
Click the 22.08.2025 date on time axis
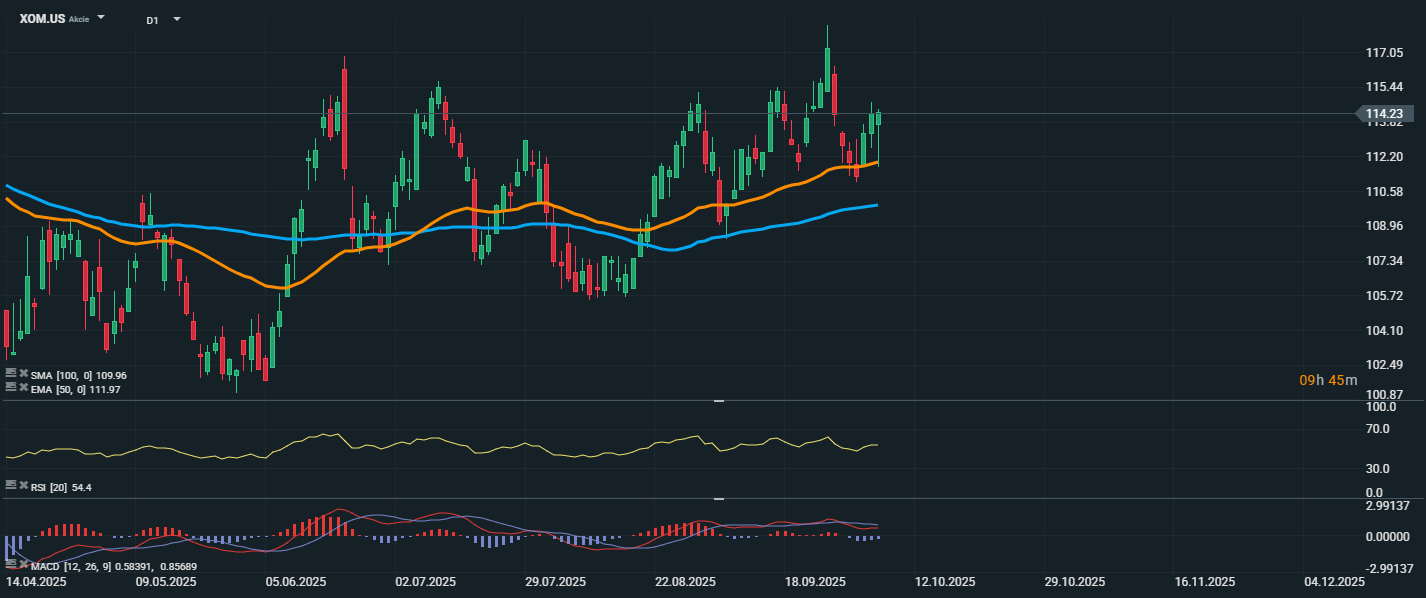[685, 581]
